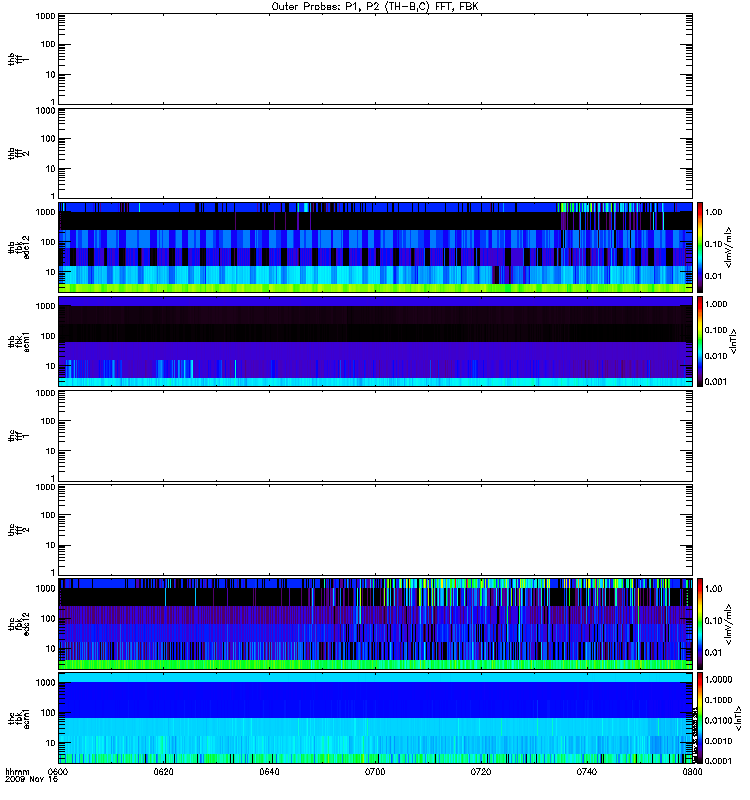Click '1.00' on the thc edc12 color scale
Viewport: 750px width, 800px height.
tap(714, 589)
